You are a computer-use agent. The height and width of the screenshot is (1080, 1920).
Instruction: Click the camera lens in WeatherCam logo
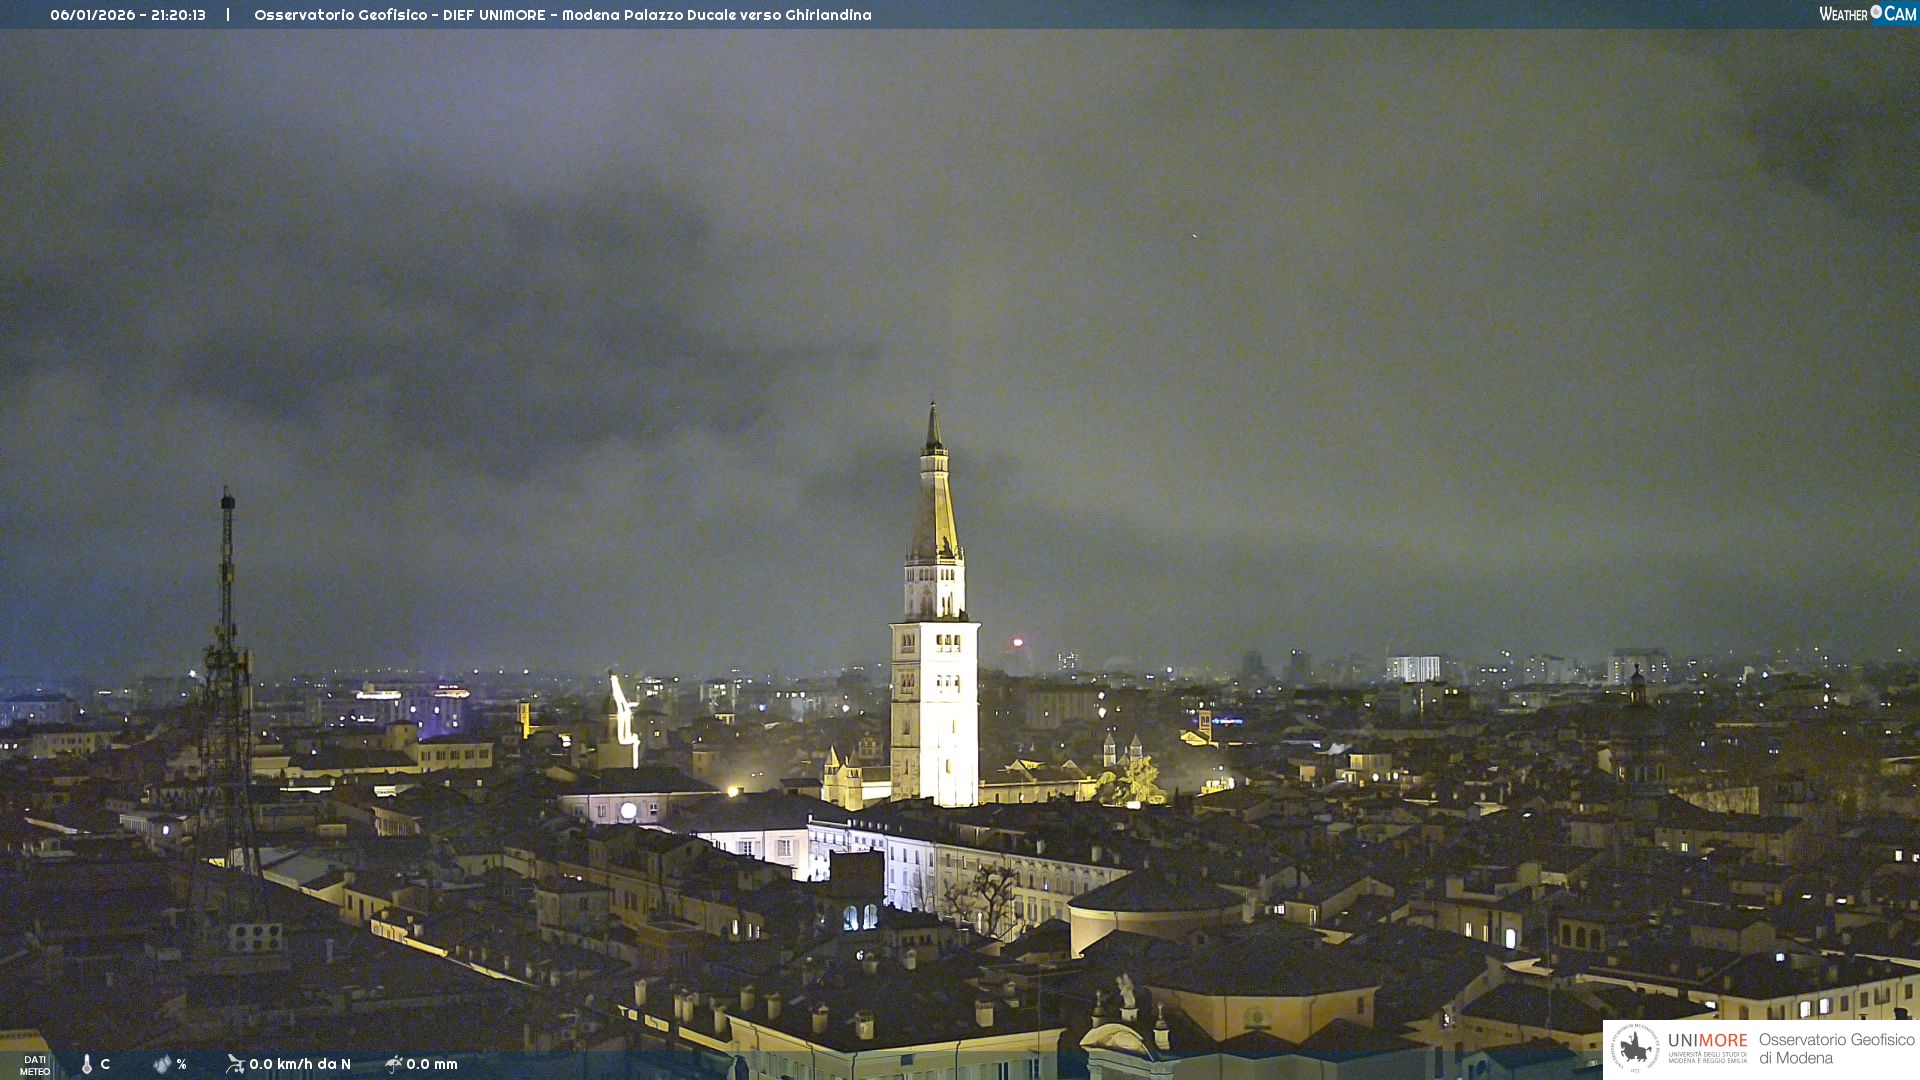tap(1876, 12)
